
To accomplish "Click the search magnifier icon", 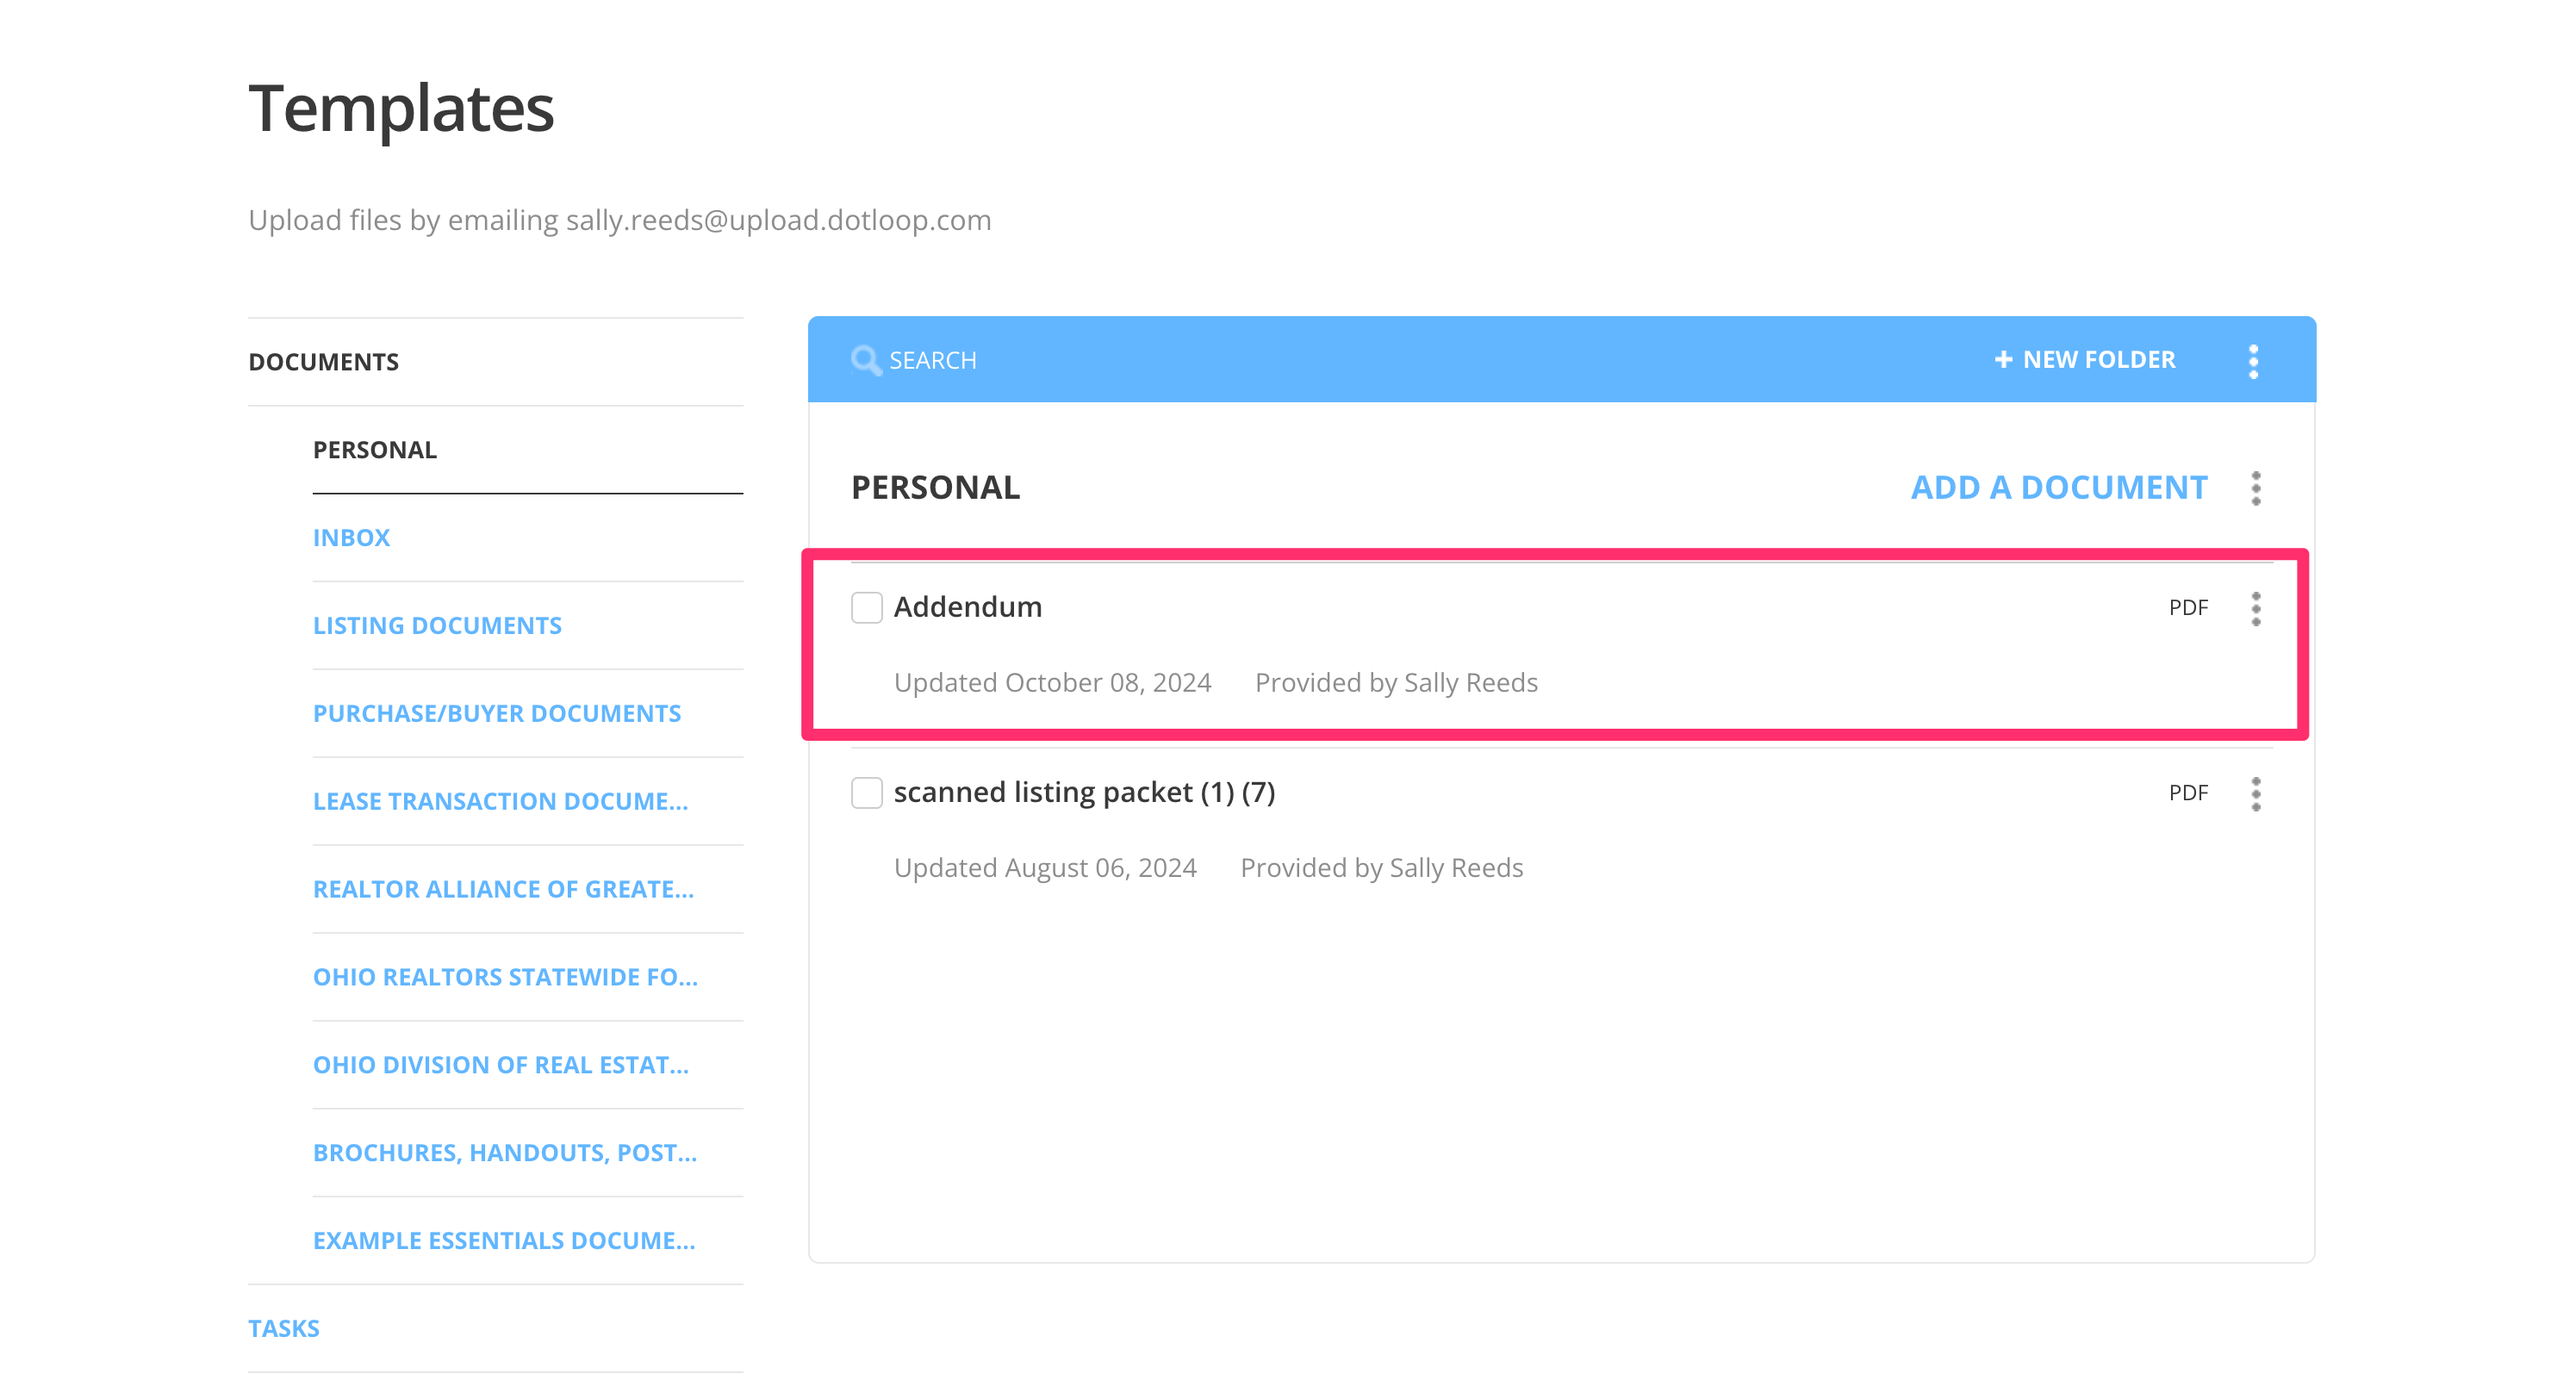I will tap(865, 360).
